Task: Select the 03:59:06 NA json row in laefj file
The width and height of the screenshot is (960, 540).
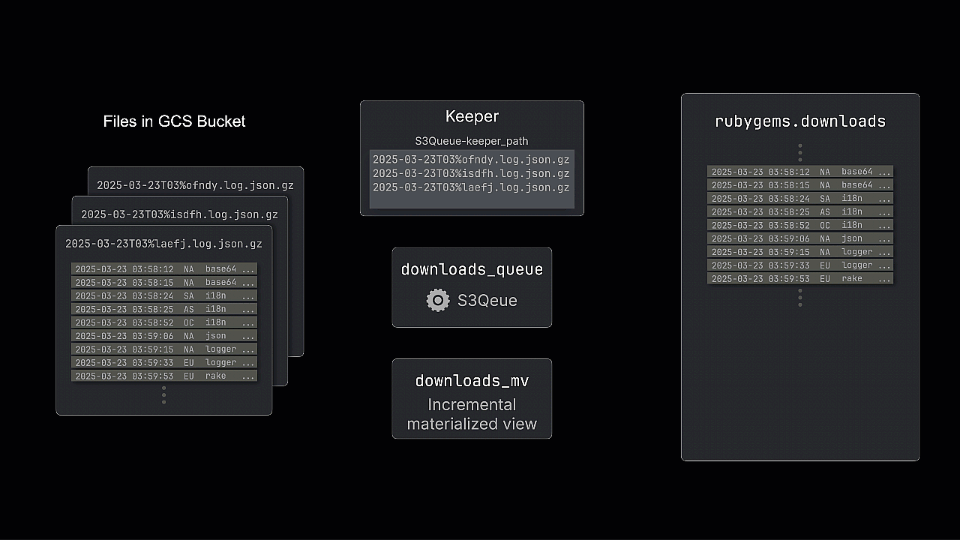Action: click(x=164, y=336)
